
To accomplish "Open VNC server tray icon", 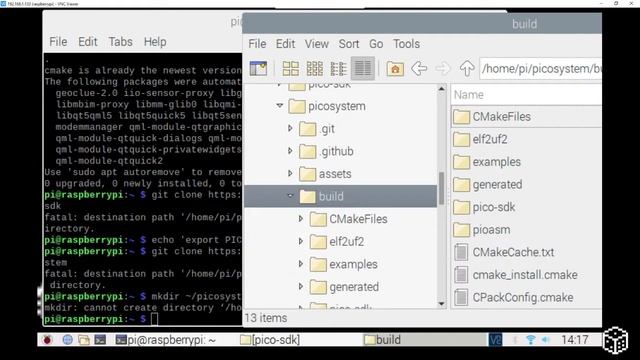I will (x=495, y=340).
